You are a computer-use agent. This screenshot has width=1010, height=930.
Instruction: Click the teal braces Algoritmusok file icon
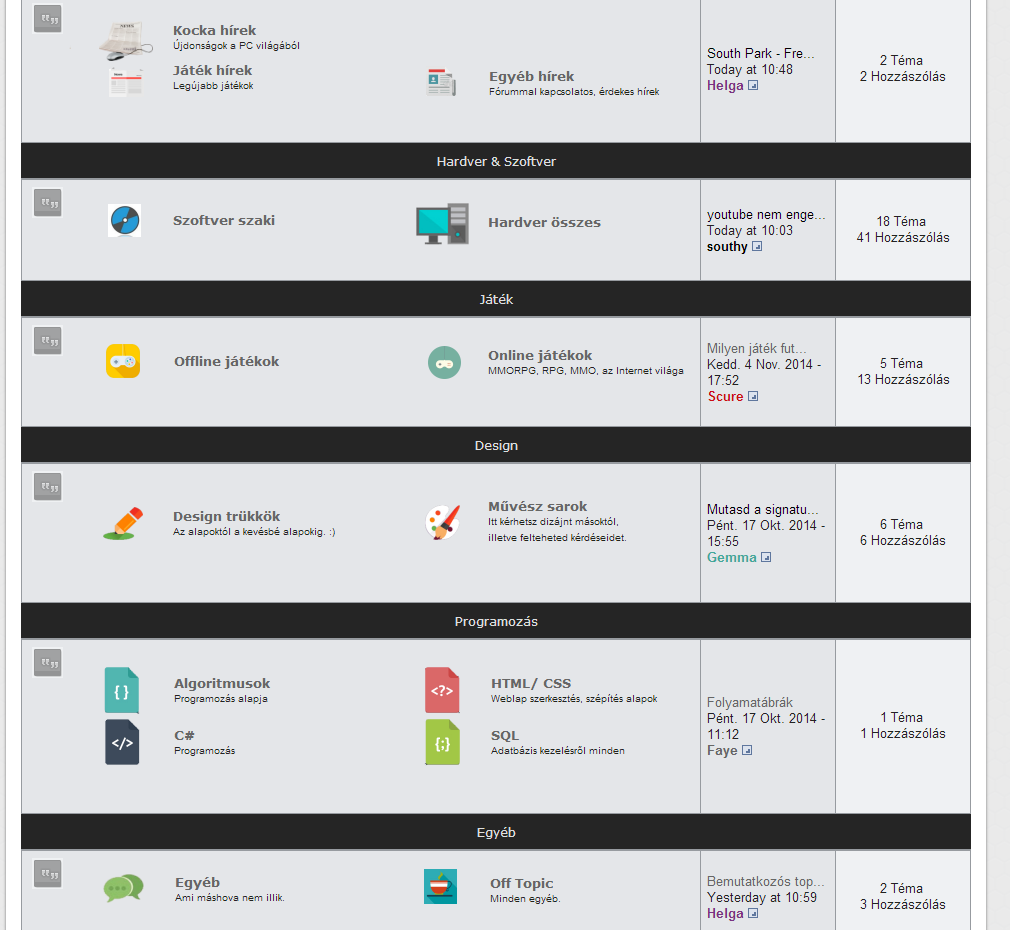[x=122, y=690]
